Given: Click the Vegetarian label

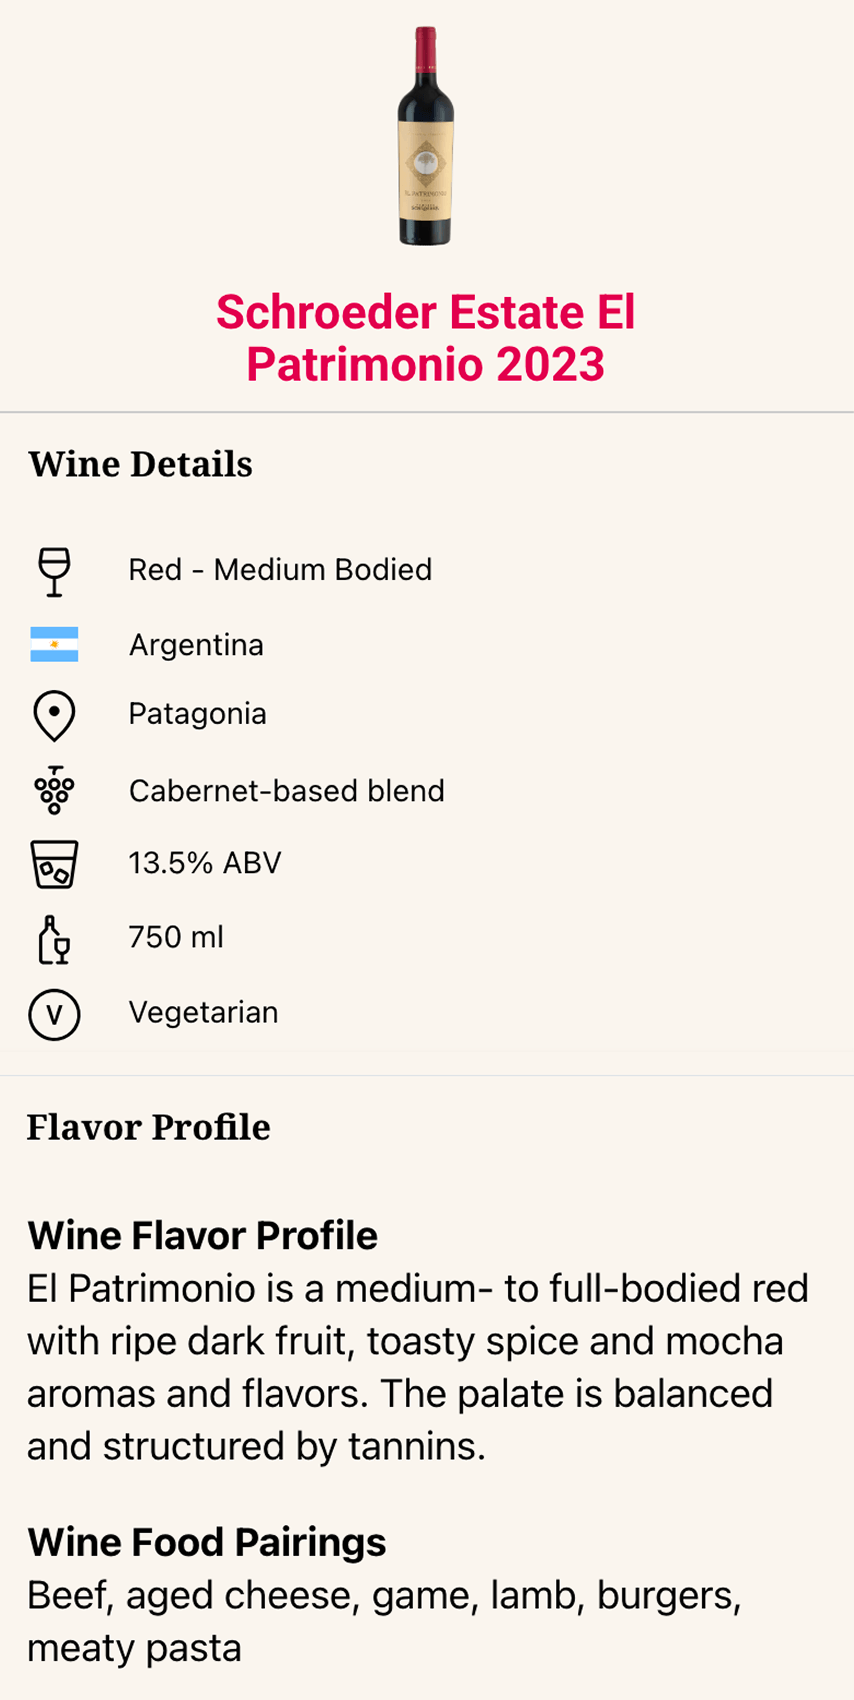Looking at the screenshot, I should point(203,1012).
